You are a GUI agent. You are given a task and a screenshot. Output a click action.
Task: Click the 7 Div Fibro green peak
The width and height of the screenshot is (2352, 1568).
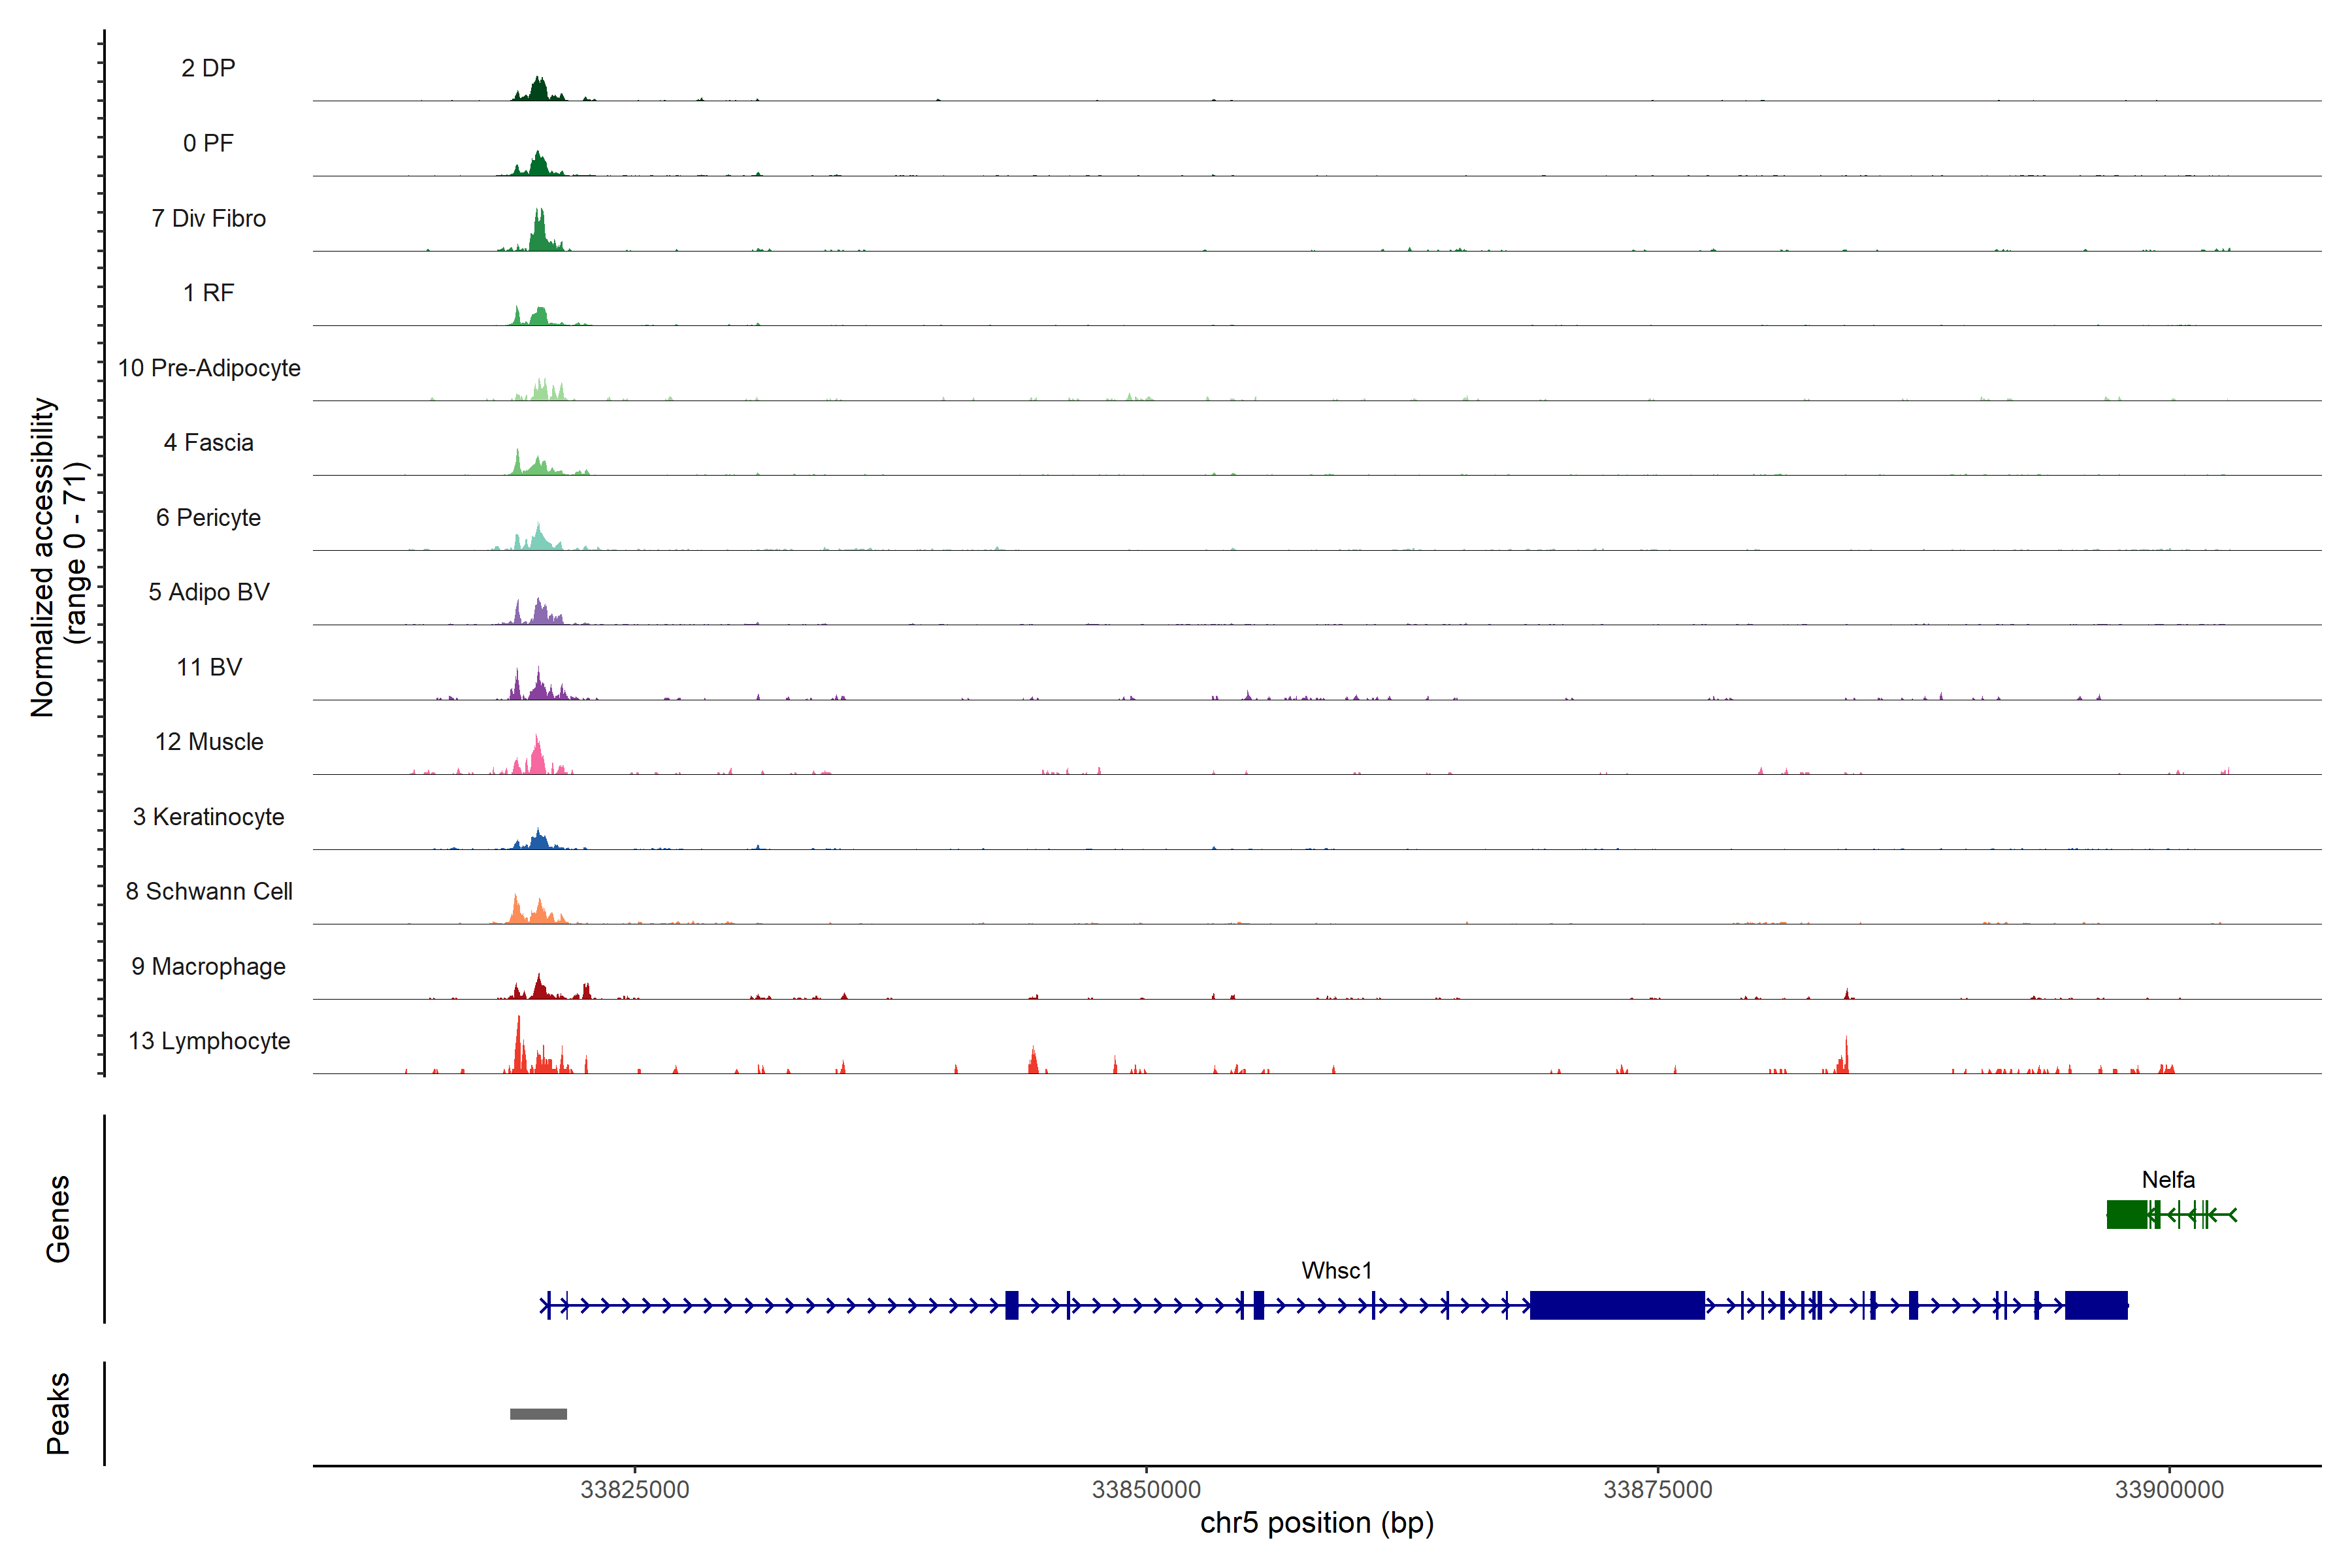[539, 232]
